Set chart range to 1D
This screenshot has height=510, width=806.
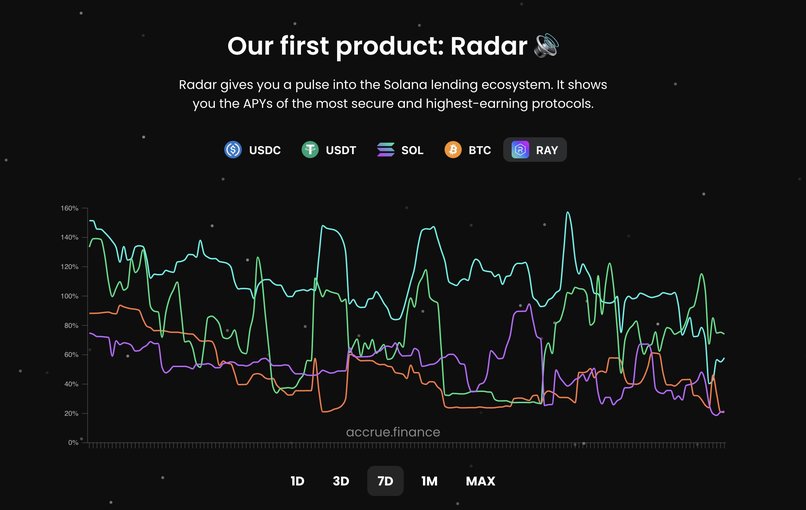[x=297, y=481]
